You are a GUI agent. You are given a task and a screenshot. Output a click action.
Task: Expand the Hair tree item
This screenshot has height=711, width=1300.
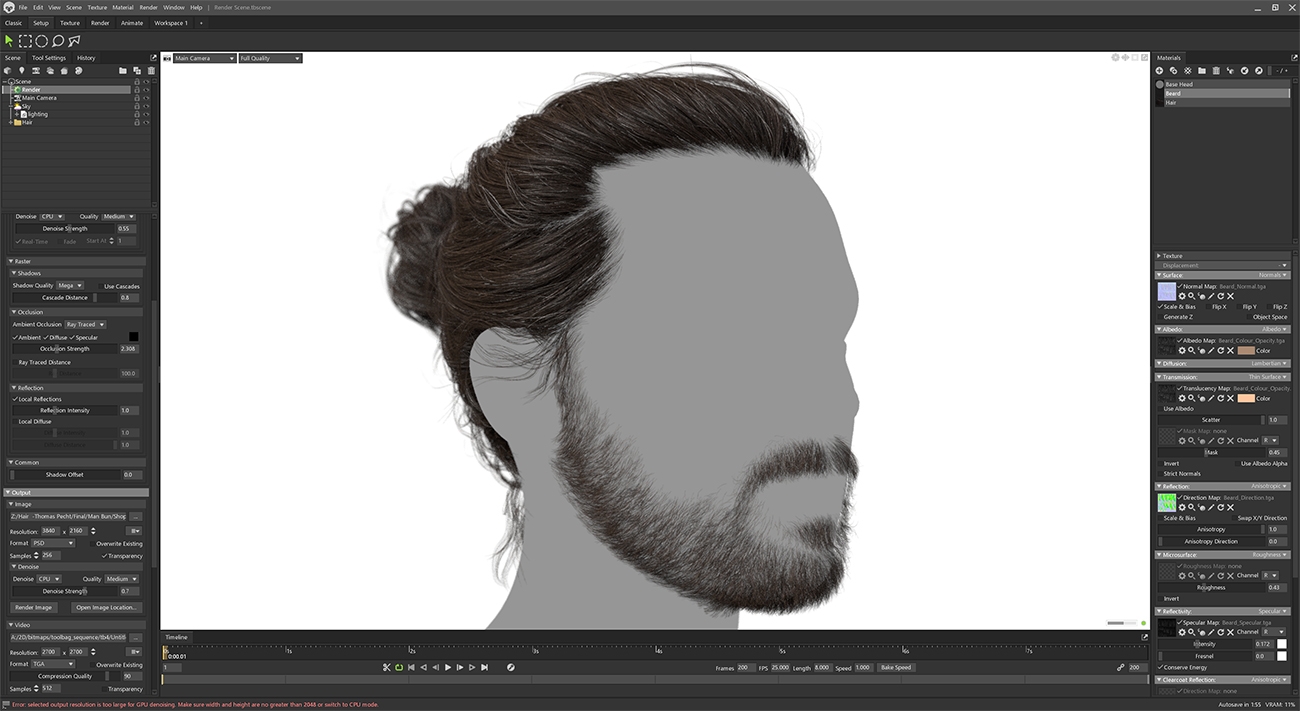(x=11, y=122)
